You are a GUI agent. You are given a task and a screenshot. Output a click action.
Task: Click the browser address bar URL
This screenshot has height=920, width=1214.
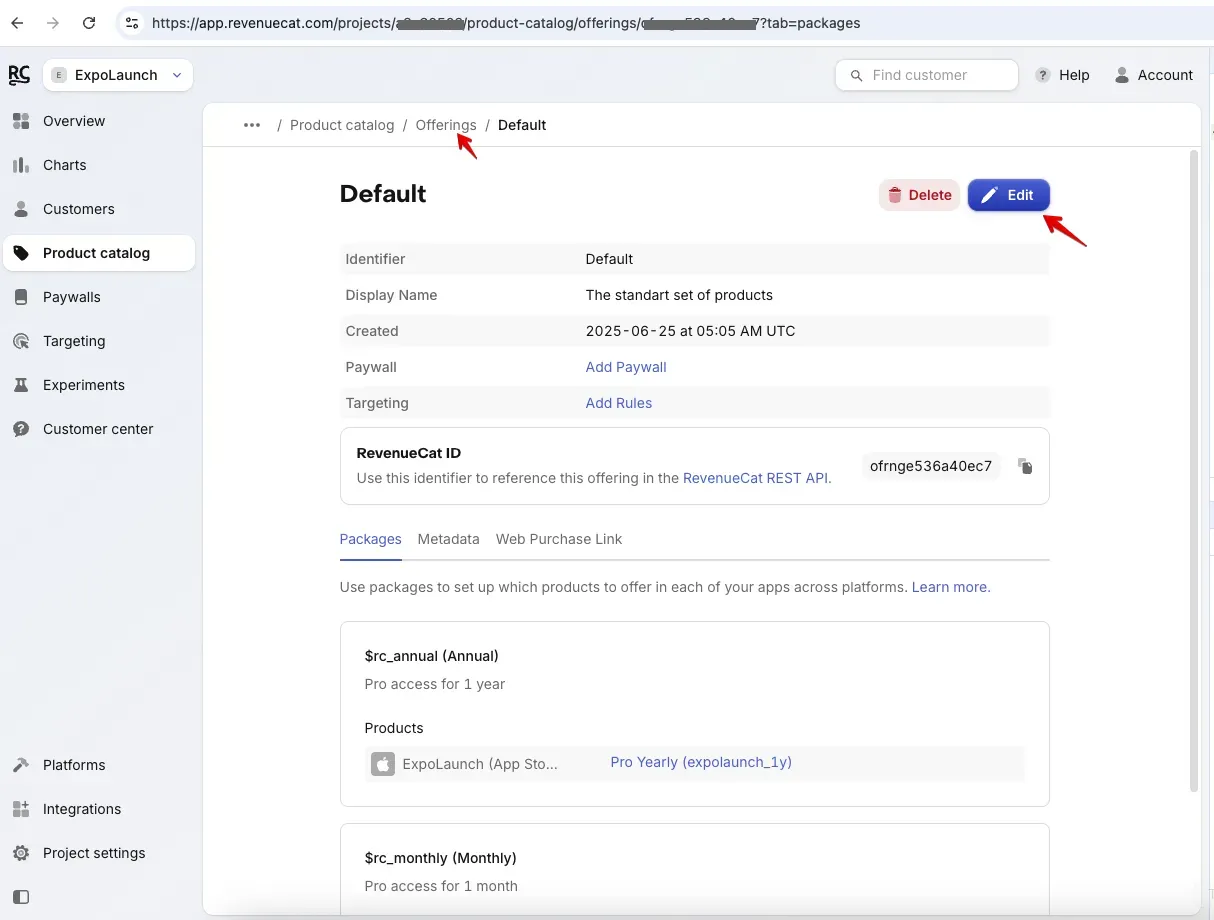point(506,22)
